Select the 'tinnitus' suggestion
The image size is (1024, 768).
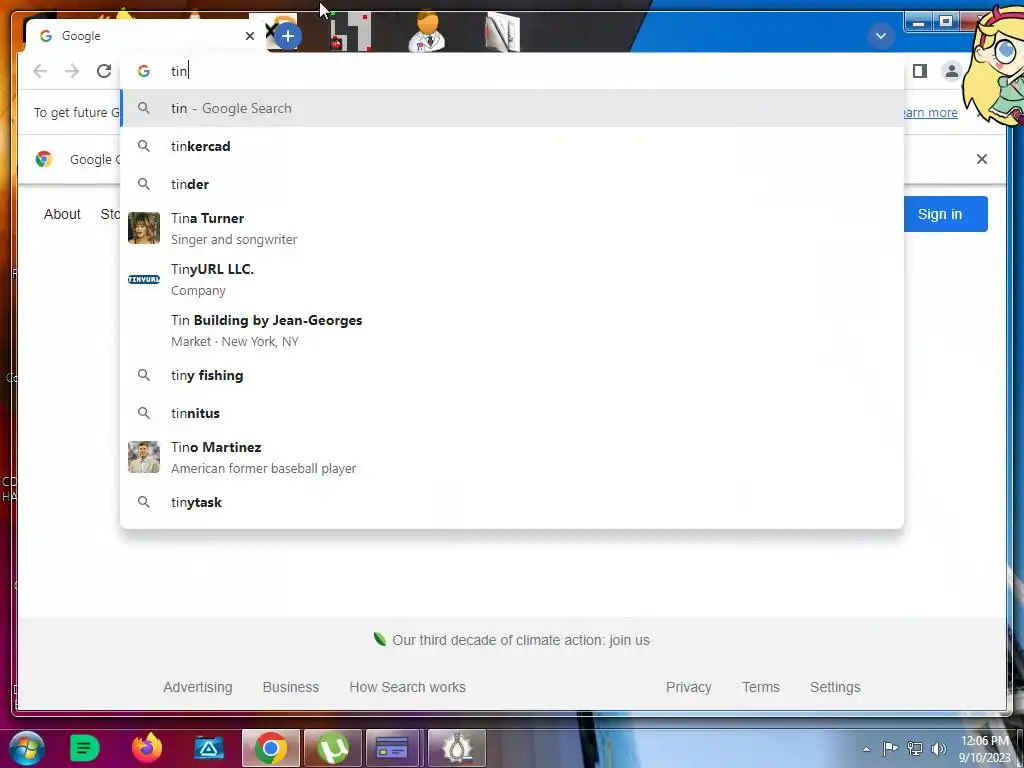click(512, 413)
